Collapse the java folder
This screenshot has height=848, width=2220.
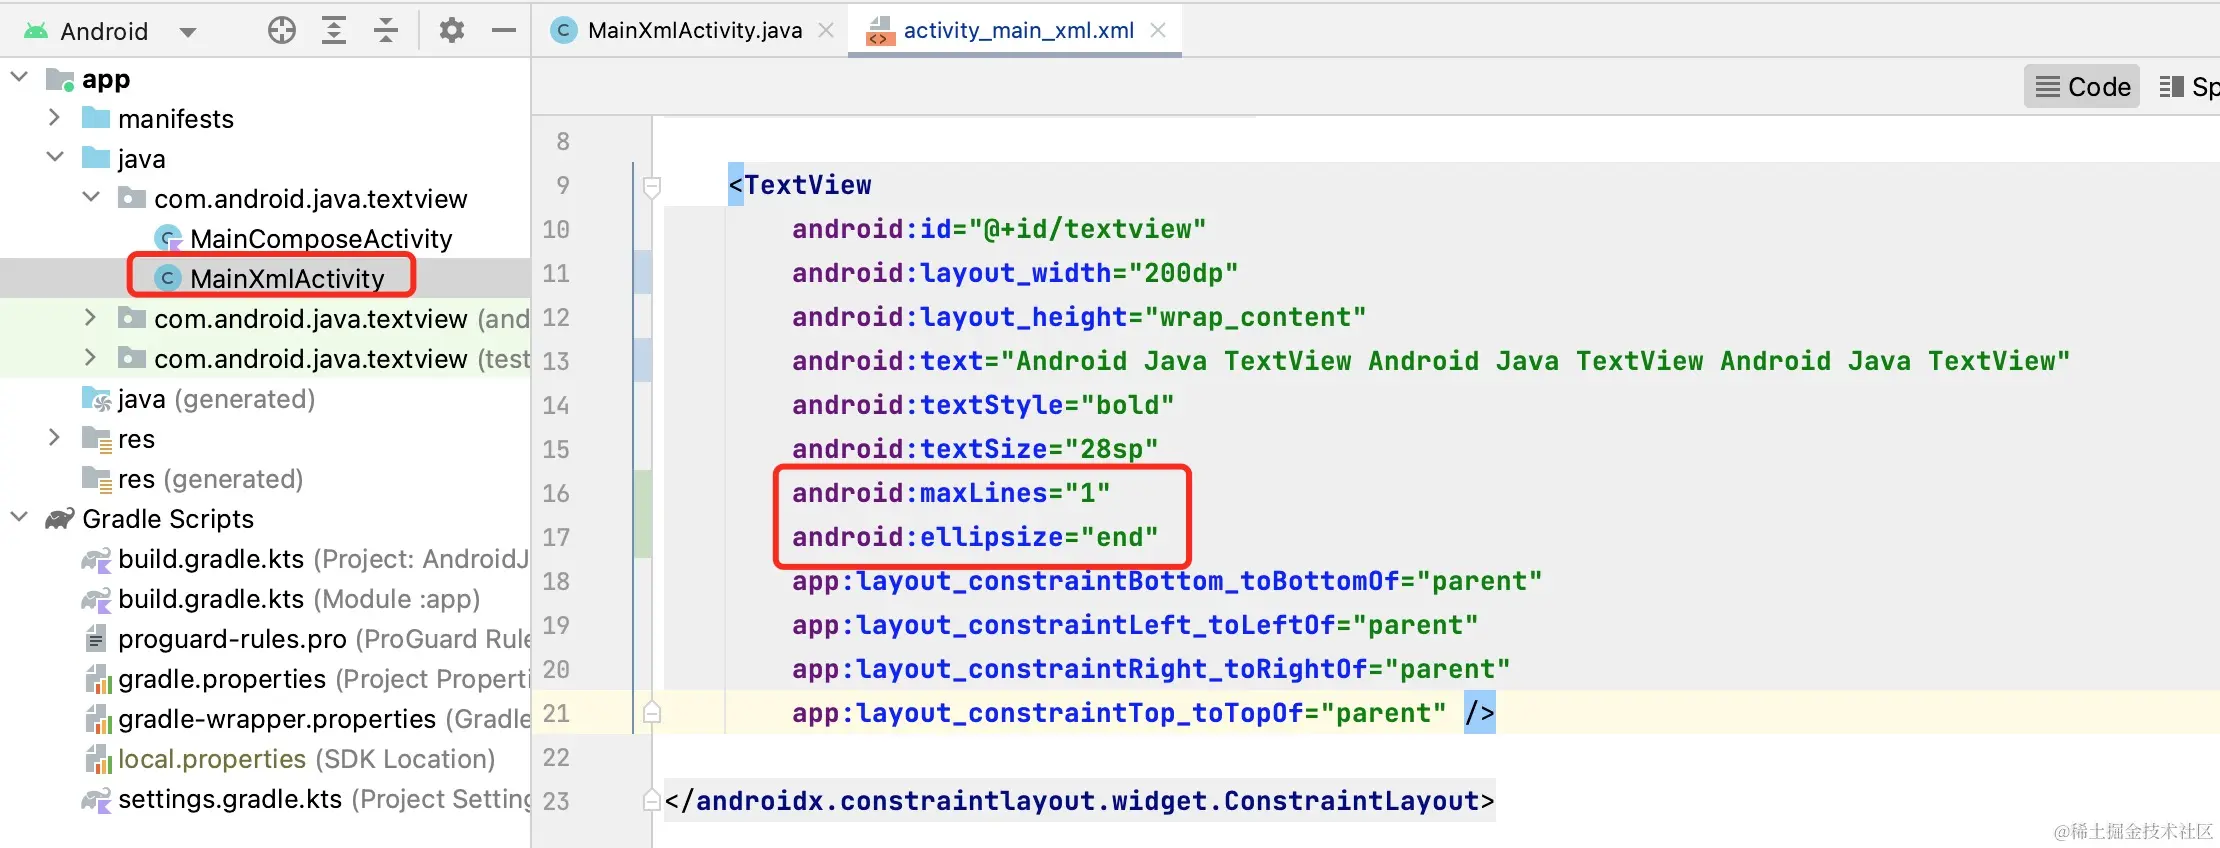(x=55, y=158)
